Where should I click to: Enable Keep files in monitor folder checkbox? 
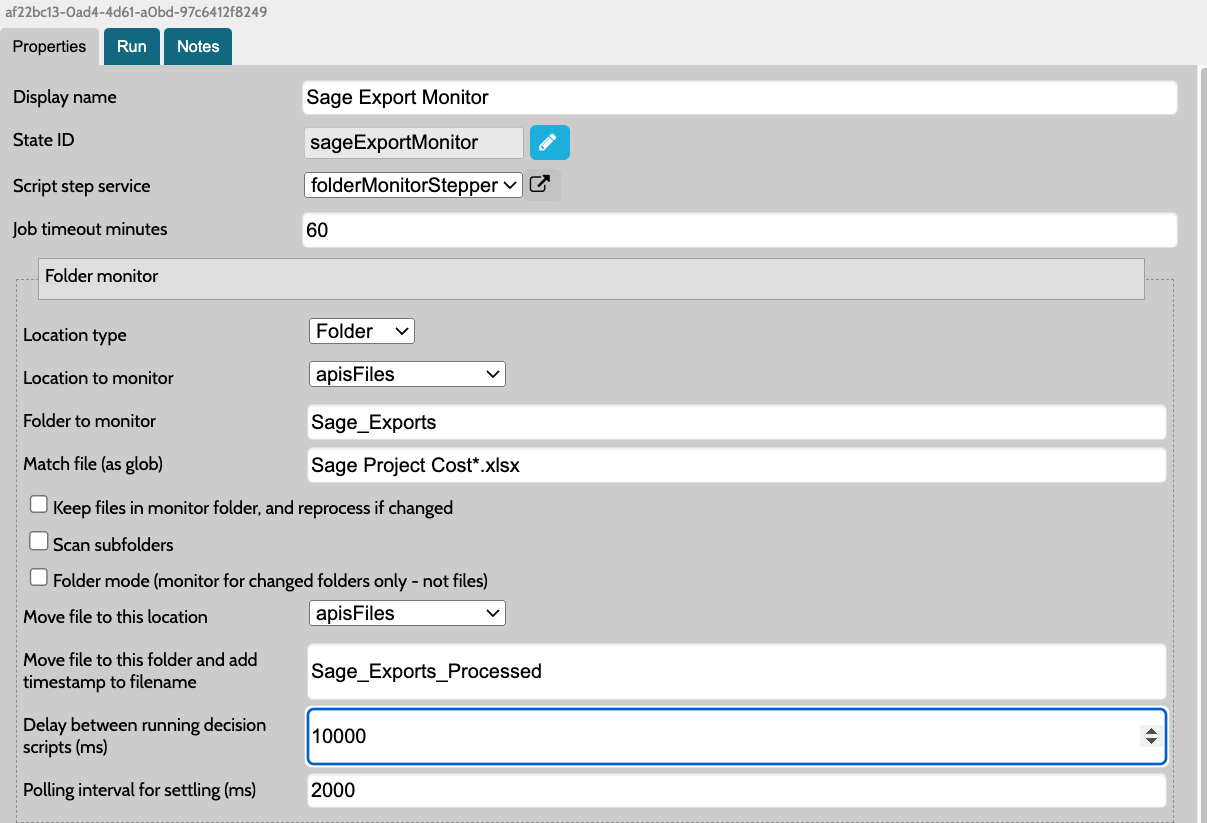pos(39,505)
